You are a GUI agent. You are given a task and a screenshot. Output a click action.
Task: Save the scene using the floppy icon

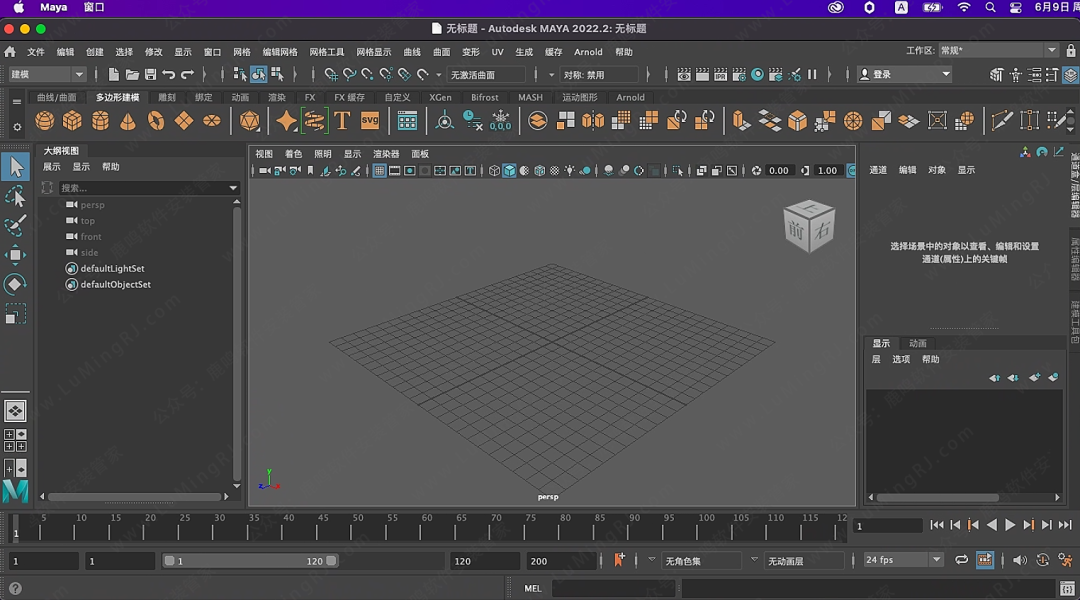click(x=150, y=74)
